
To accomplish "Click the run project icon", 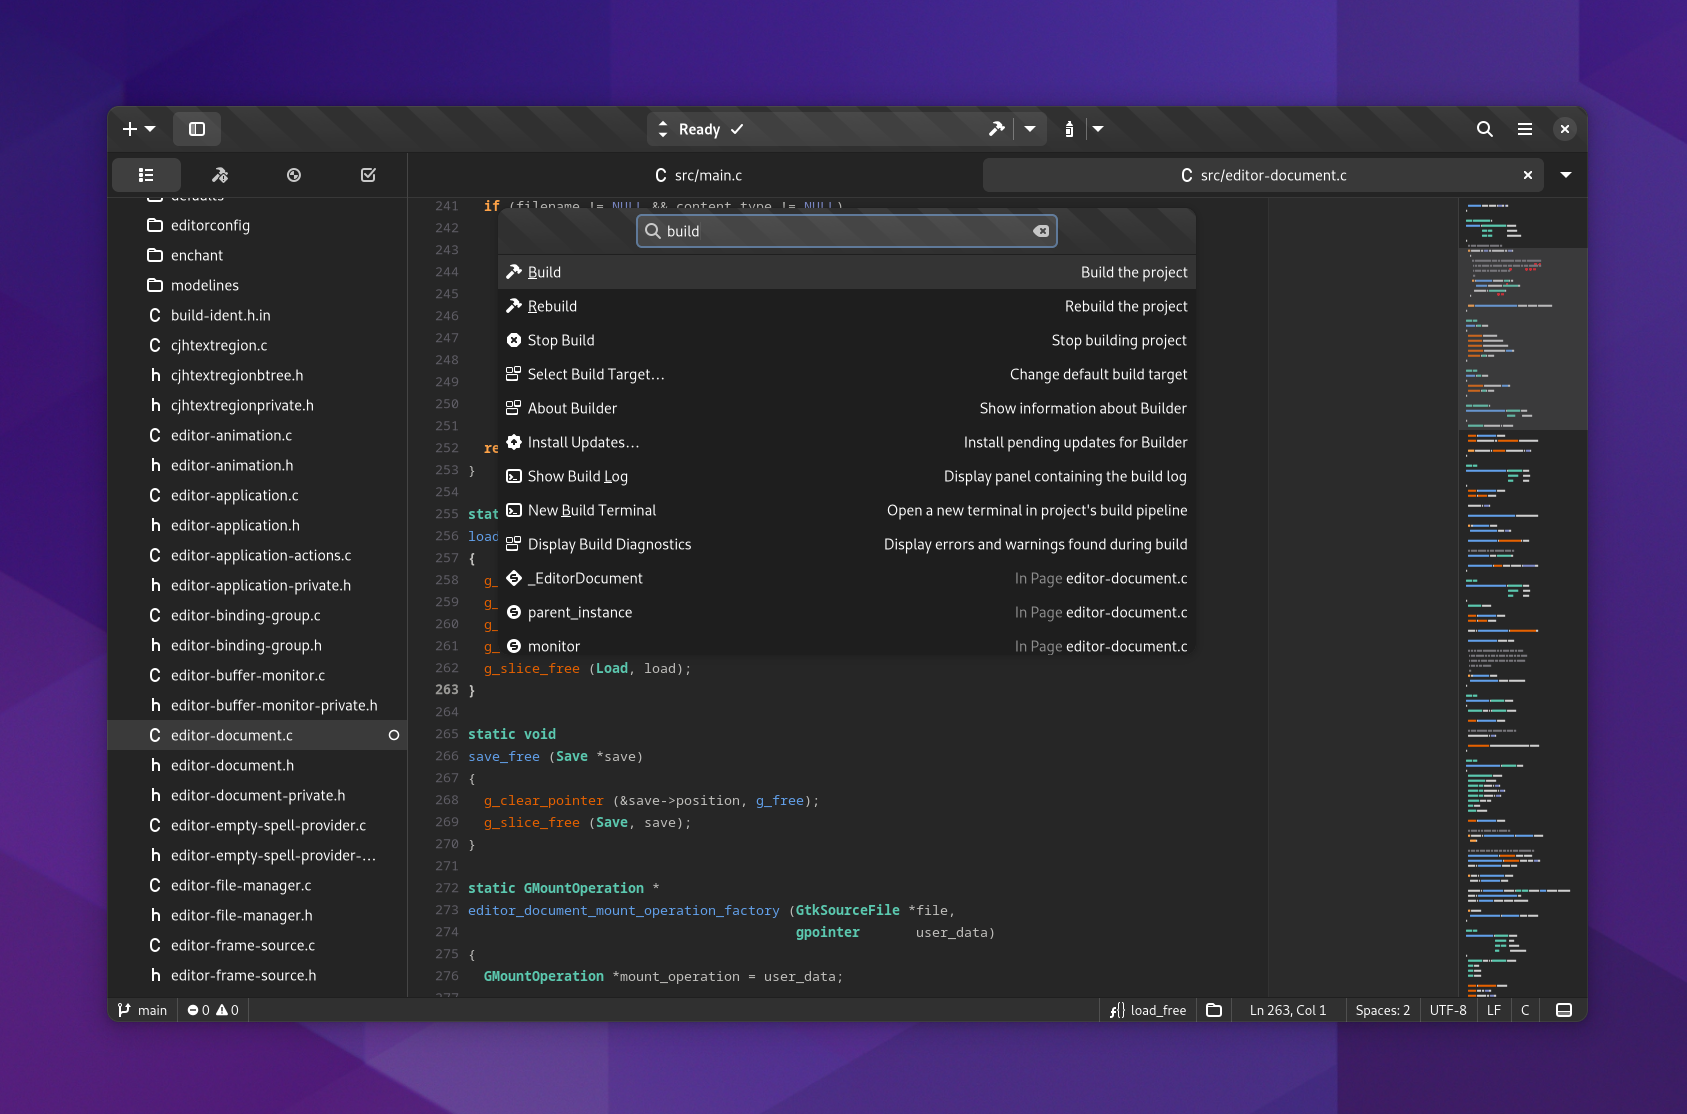I will (x=1069, y=129).
